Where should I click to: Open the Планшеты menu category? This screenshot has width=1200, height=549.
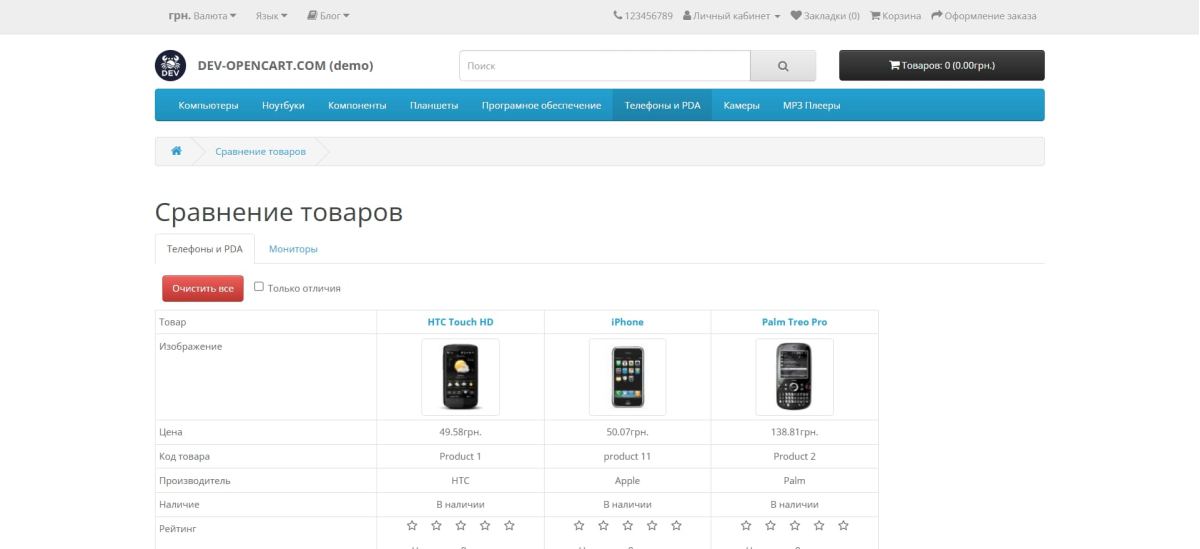(434, 105)
